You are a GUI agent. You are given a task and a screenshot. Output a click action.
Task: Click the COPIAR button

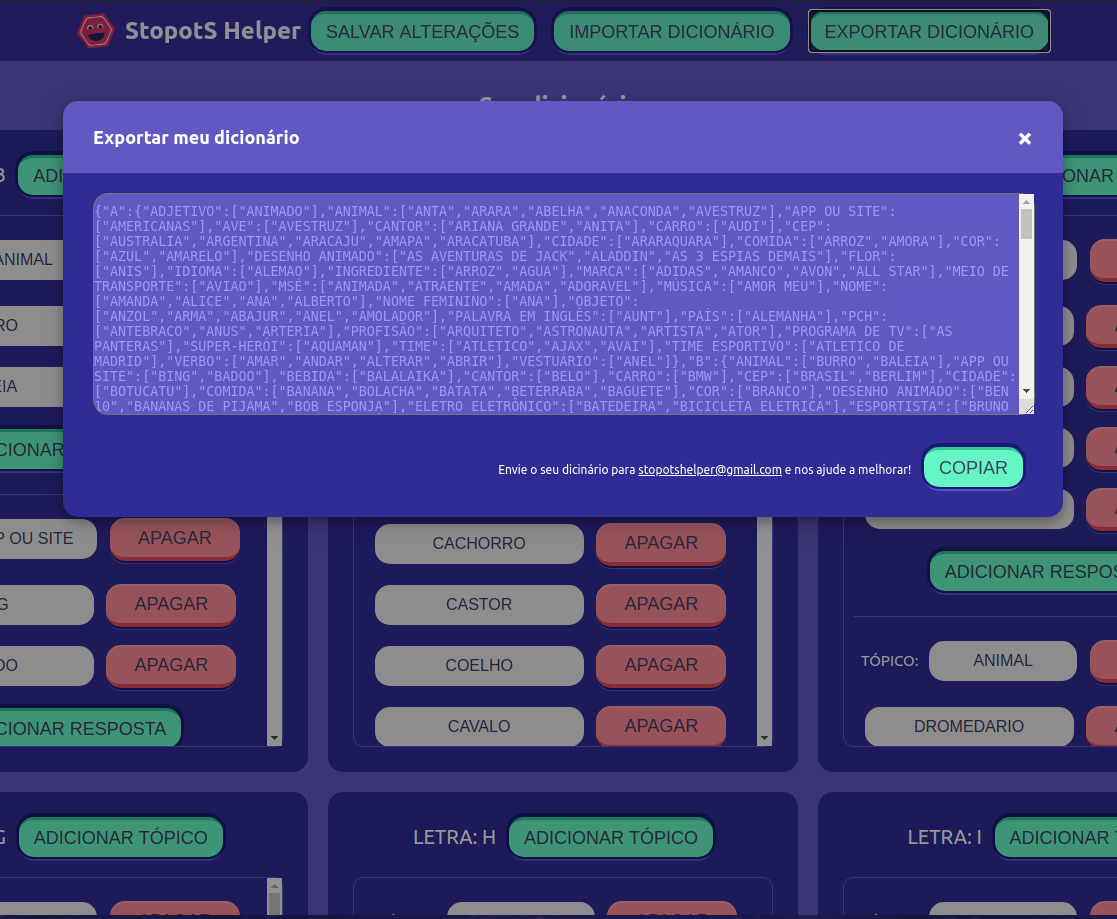[x=973, y=467]
